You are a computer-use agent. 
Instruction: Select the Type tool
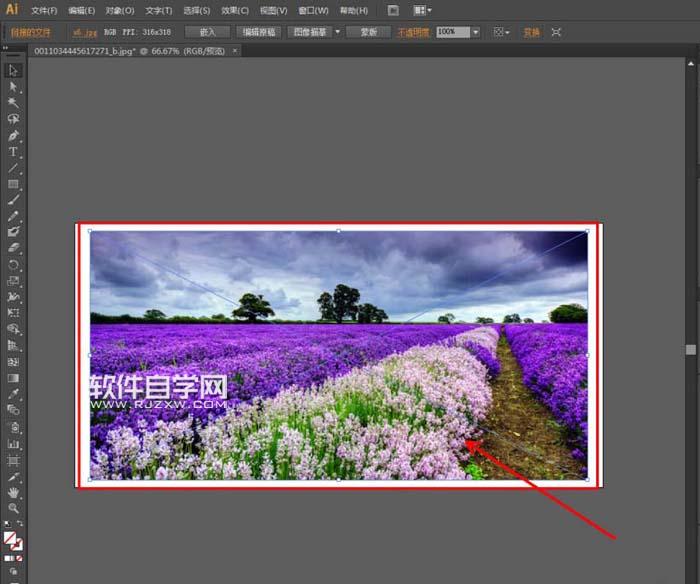13,152
